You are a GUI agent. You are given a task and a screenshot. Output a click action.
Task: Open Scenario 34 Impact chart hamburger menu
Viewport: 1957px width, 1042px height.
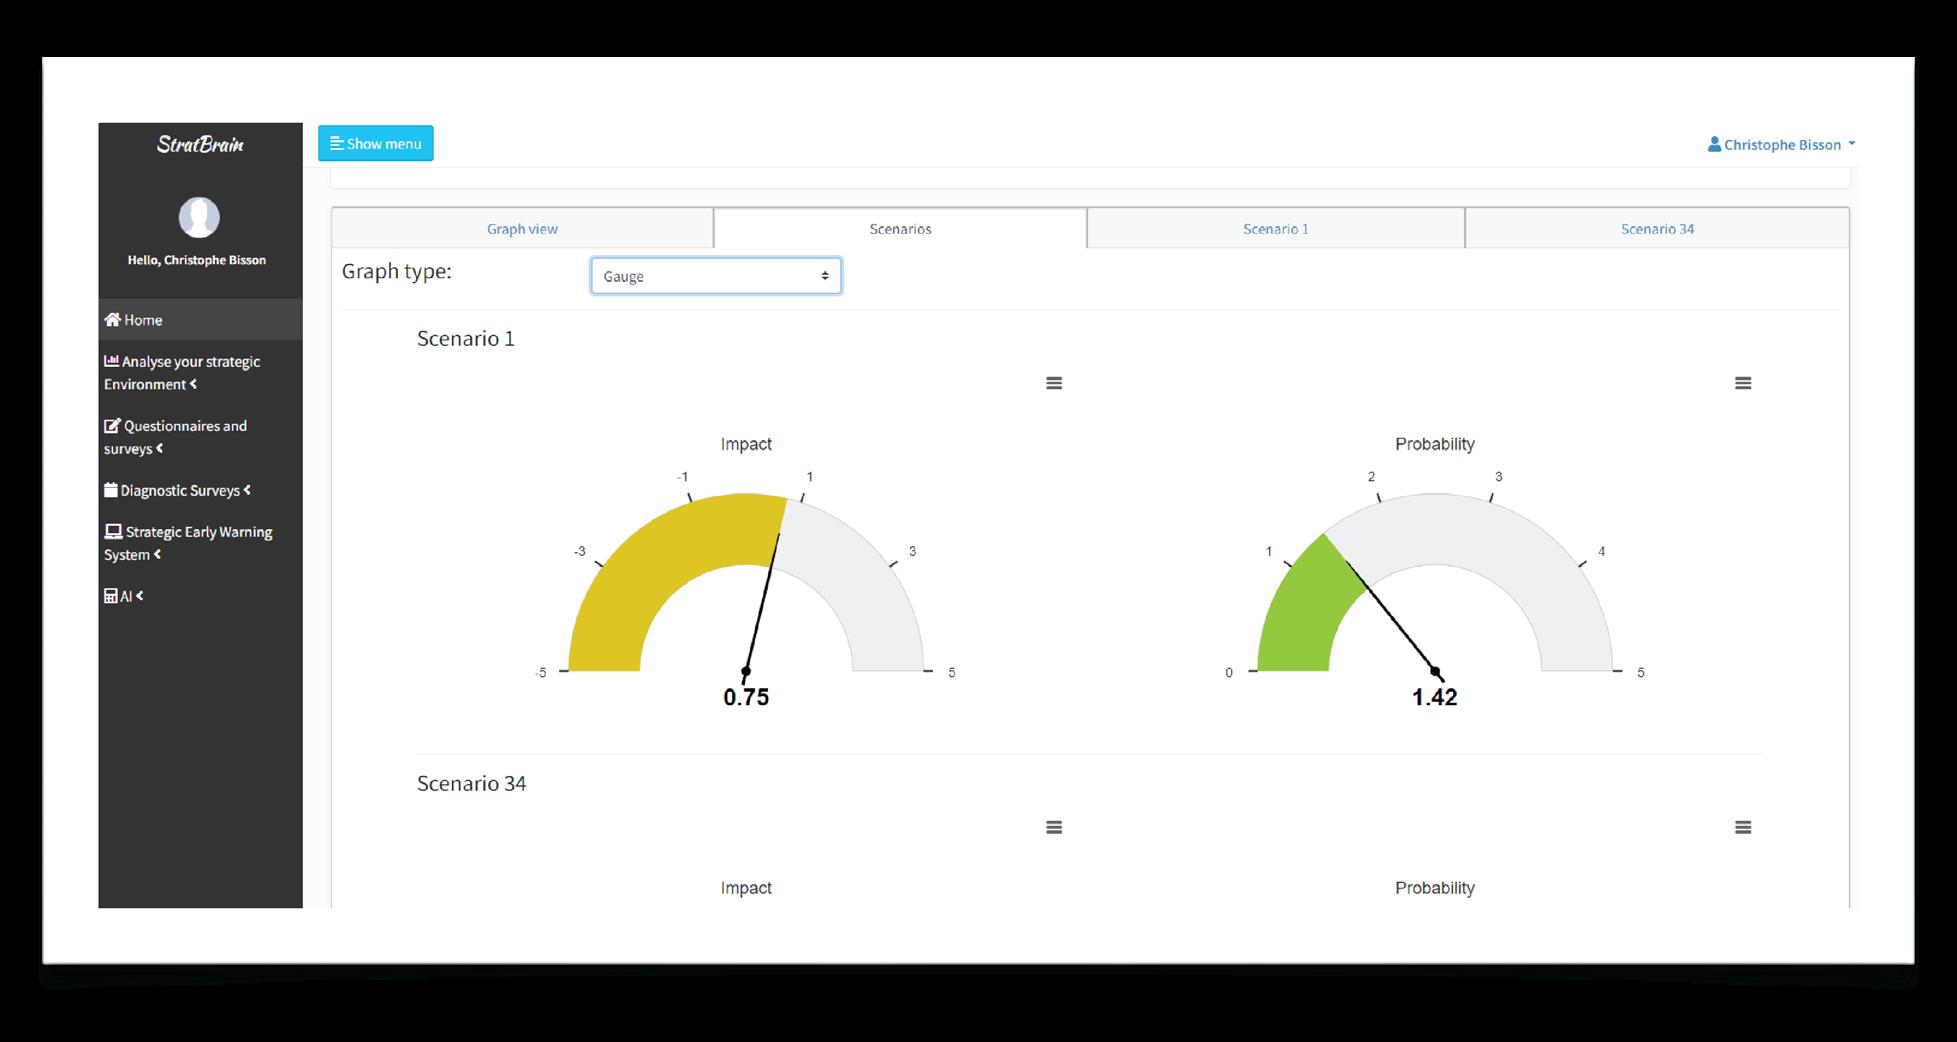point(1054,827)
